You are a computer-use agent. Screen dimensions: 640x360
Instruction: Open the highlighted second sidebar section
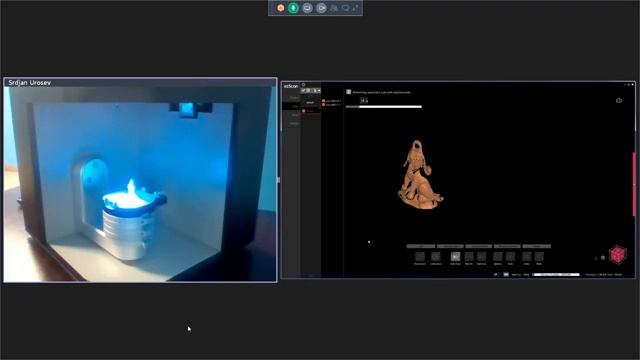[292, 106]
